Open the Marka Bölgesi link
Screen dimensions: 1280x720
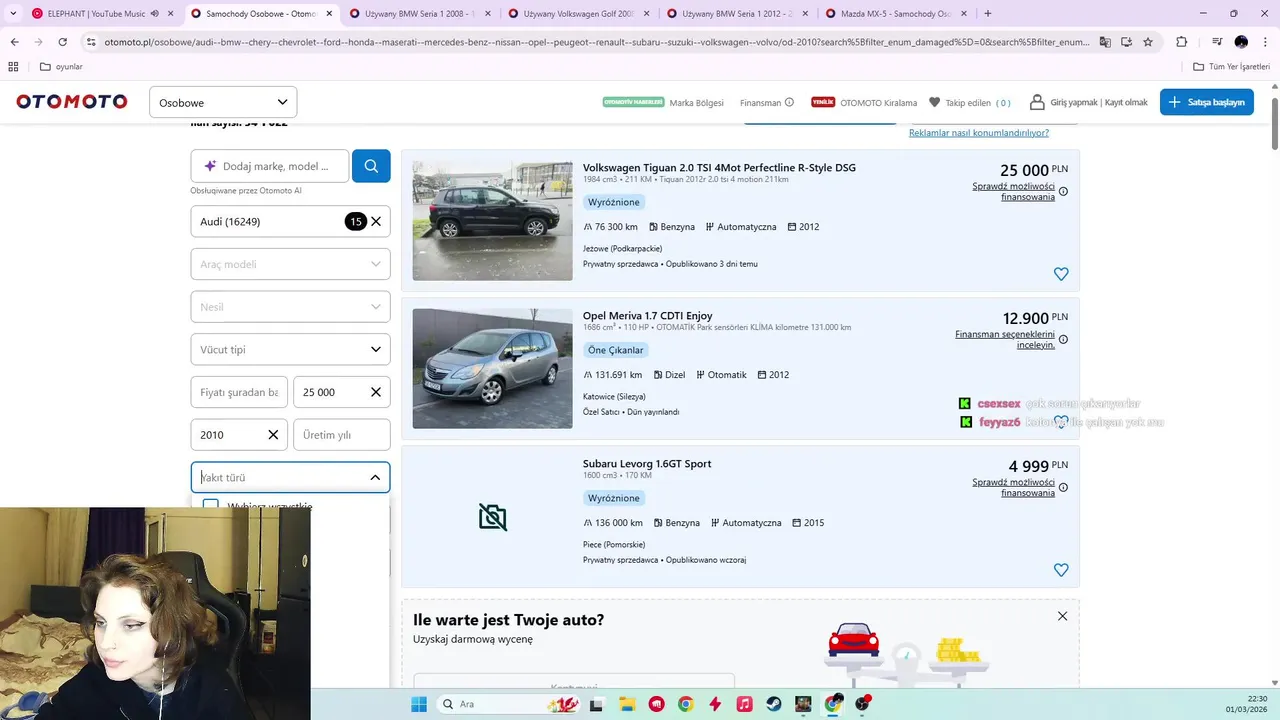pos(696,103)
